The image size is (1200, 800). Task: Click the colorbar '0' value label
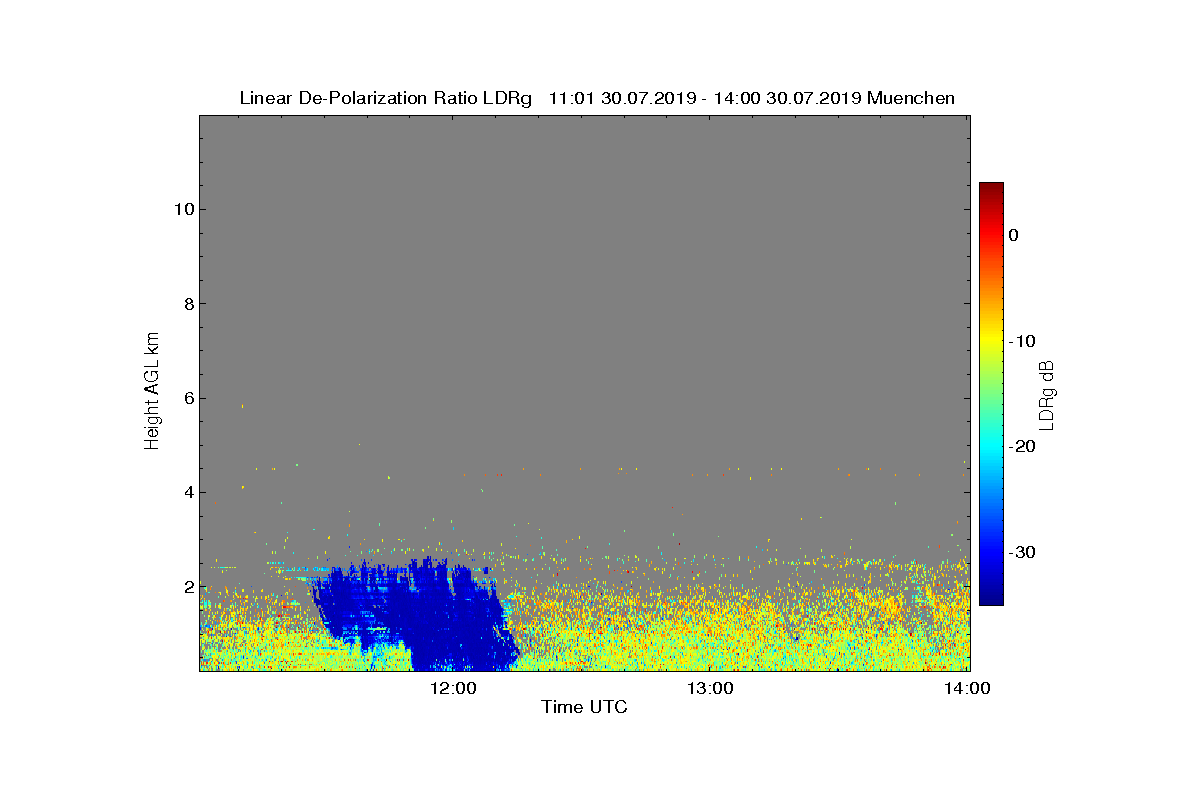click(x=1013, y=235)
